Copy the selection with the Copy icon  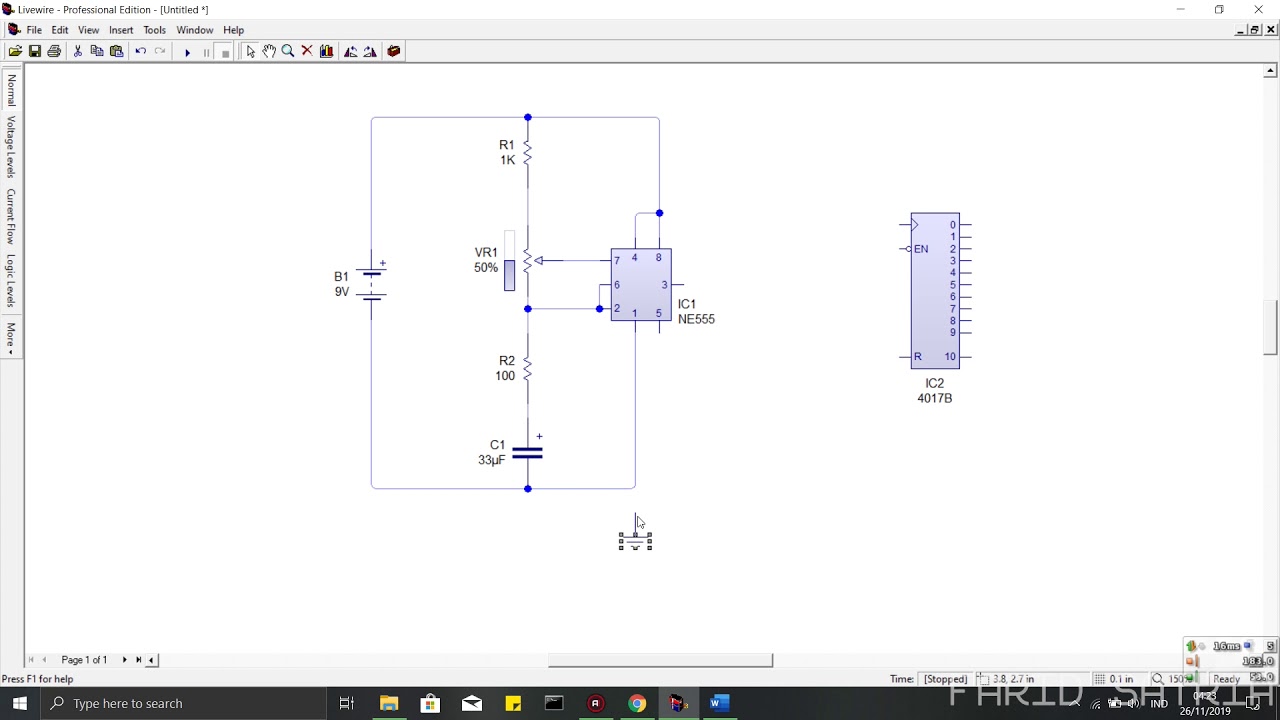(97, 51)
